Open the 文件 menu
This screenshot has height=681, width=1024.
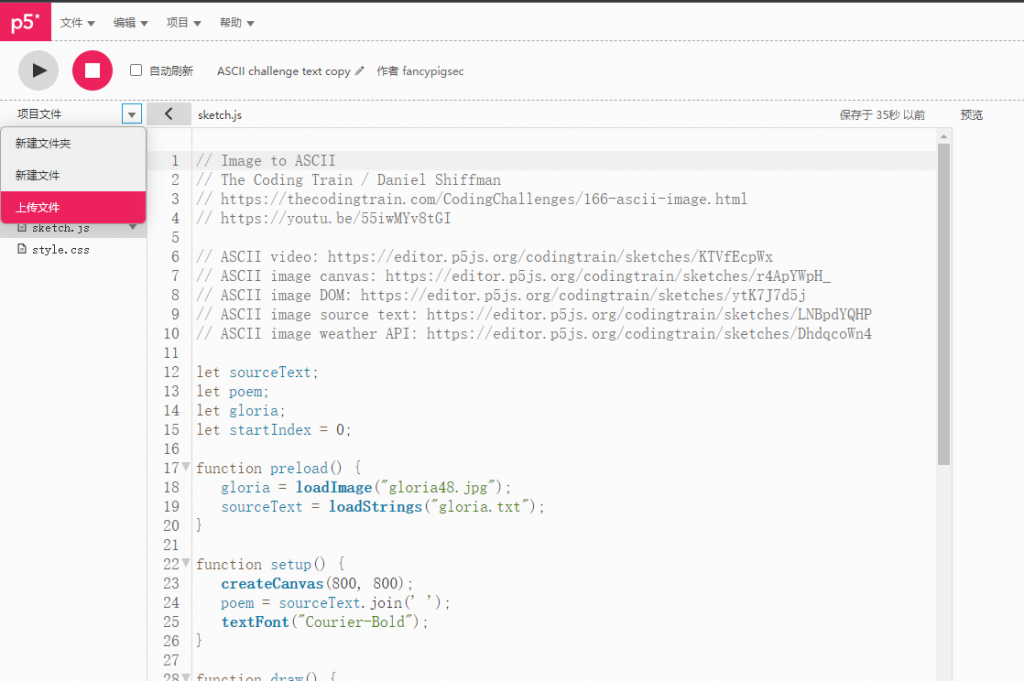point(77,22)
